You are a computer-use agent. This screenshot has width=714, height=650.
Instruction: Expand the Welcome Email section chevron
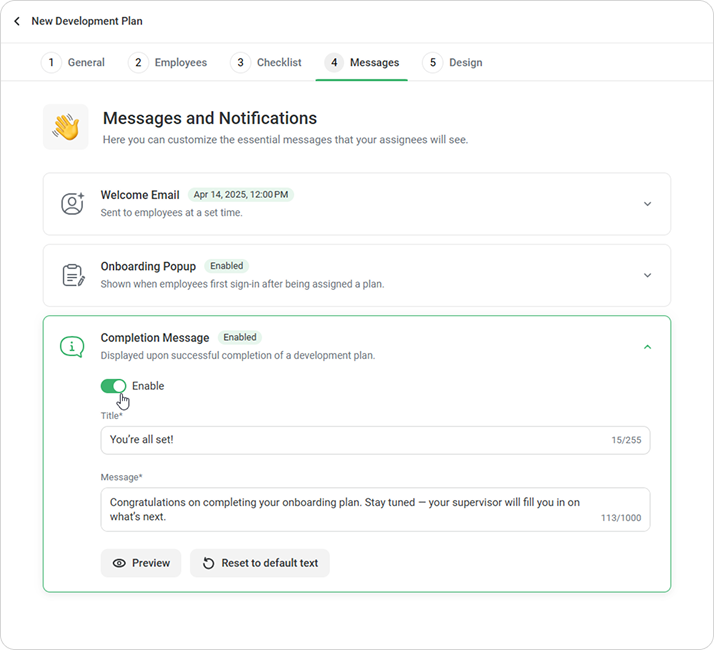pyautogui.click(x=647, y=204)
